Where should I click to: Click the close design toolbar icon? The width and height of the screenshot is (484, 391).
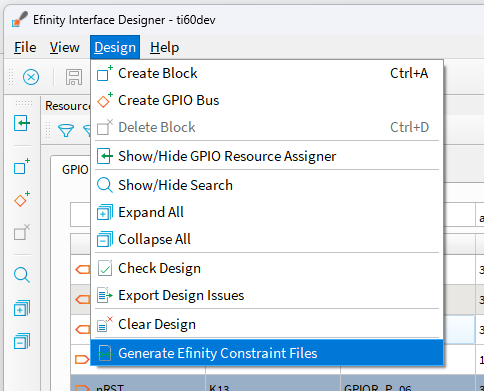tap(31, 77)
